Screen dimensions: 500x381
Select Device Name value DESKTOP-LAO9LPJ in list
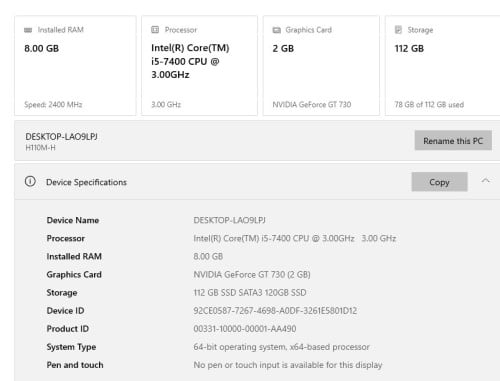tap(229, 220)
